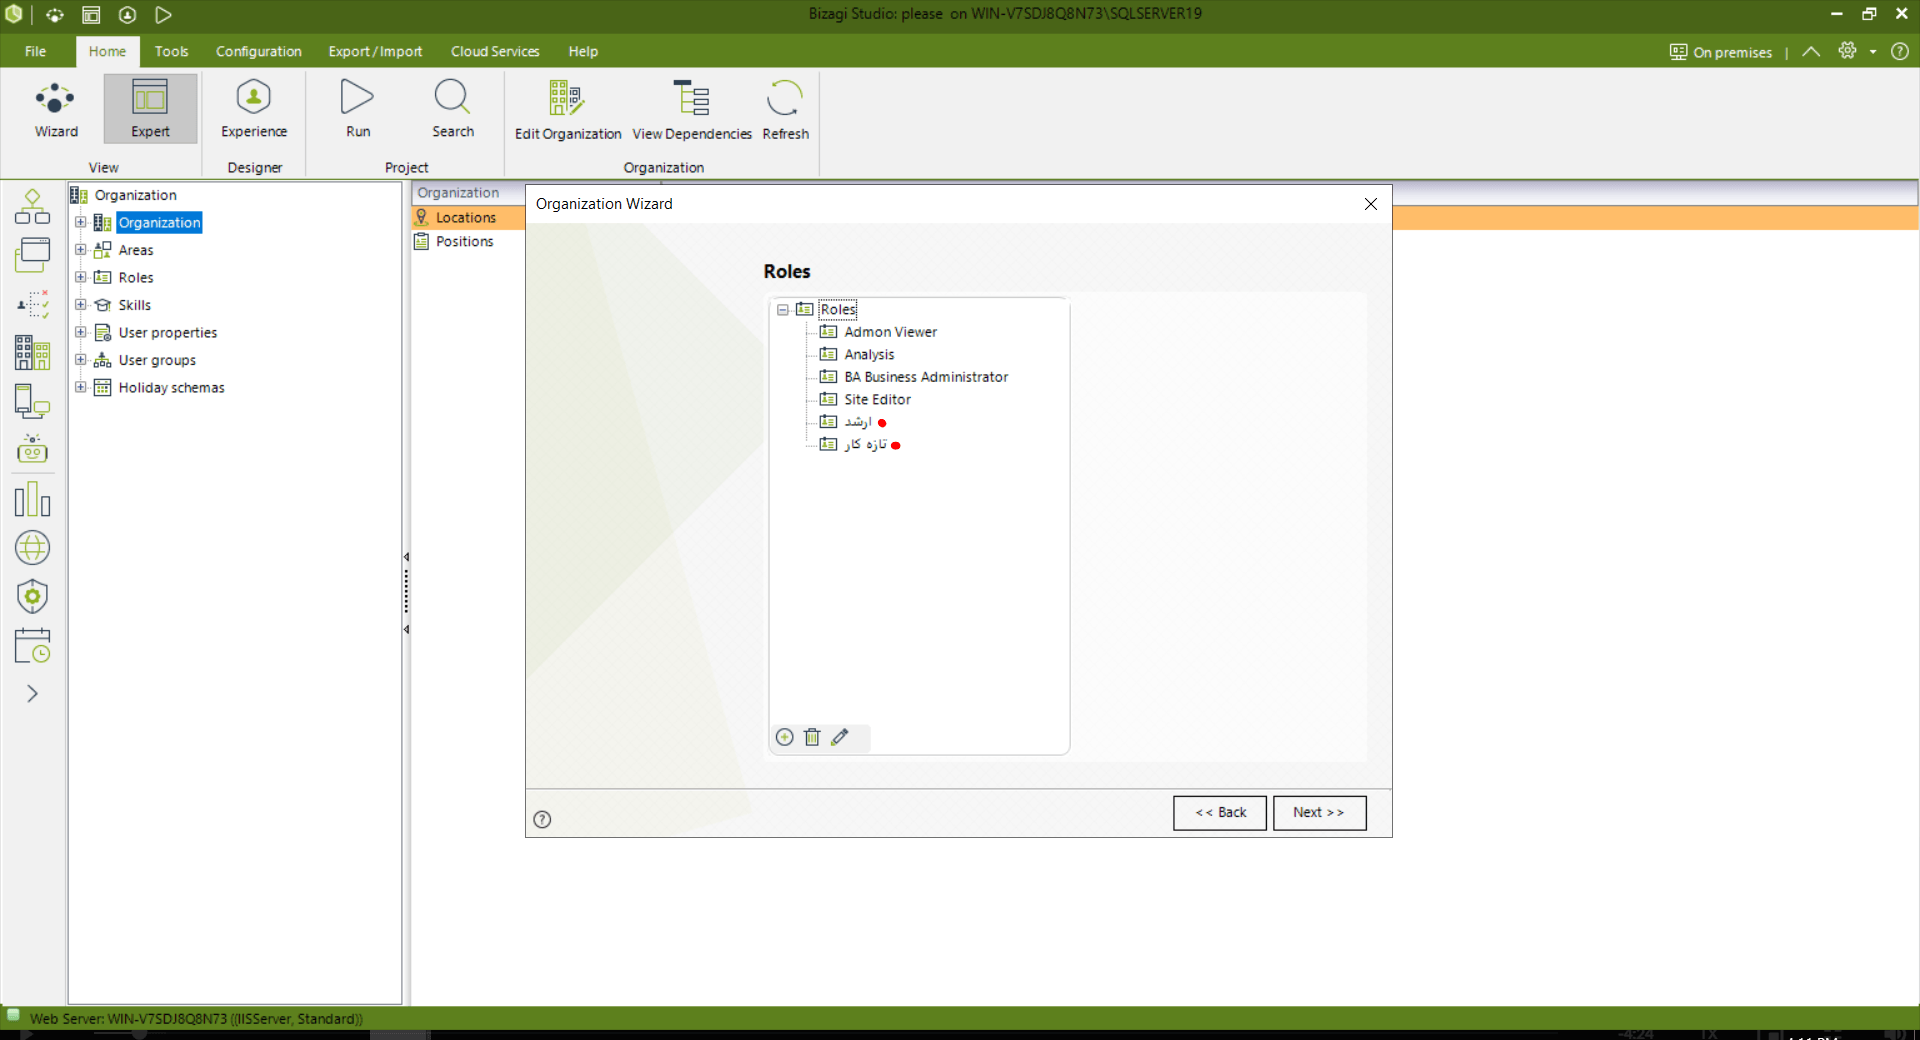Expand the sidebar with chevron arrow
The height and width of the screenshot is (1040, 1920).
pos(32,693)
